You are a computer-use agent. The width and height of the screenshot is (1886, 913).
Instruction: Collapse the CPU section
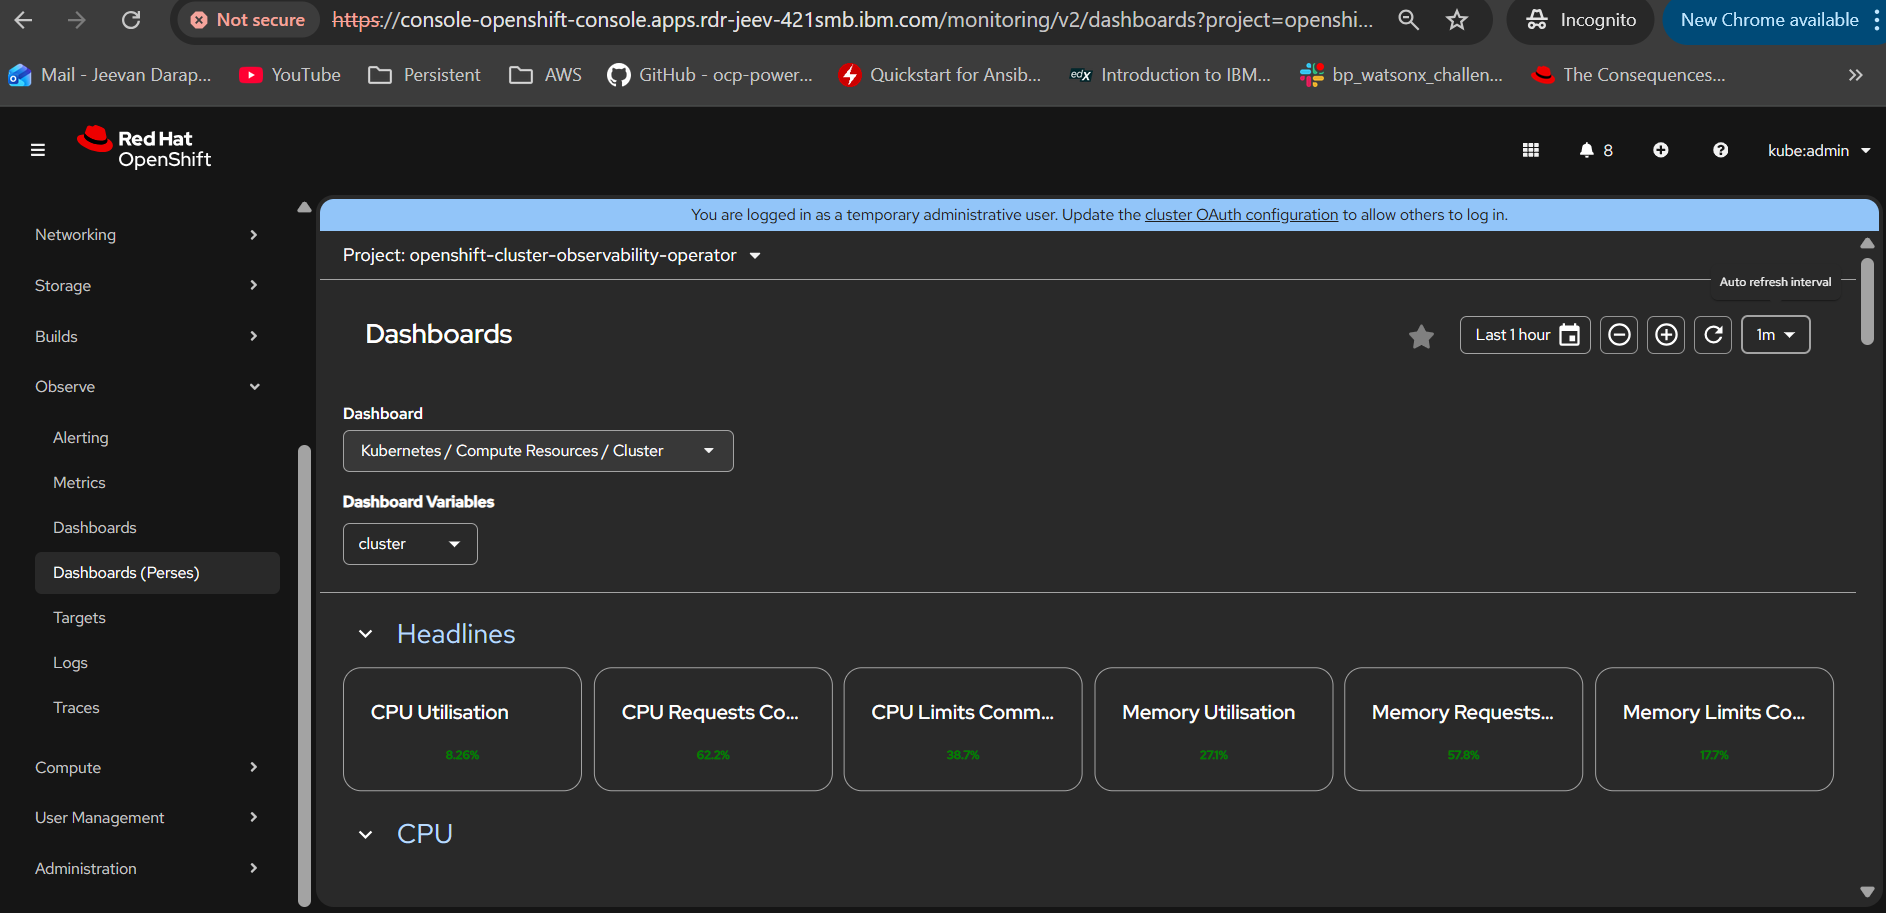tap(366, 834)
